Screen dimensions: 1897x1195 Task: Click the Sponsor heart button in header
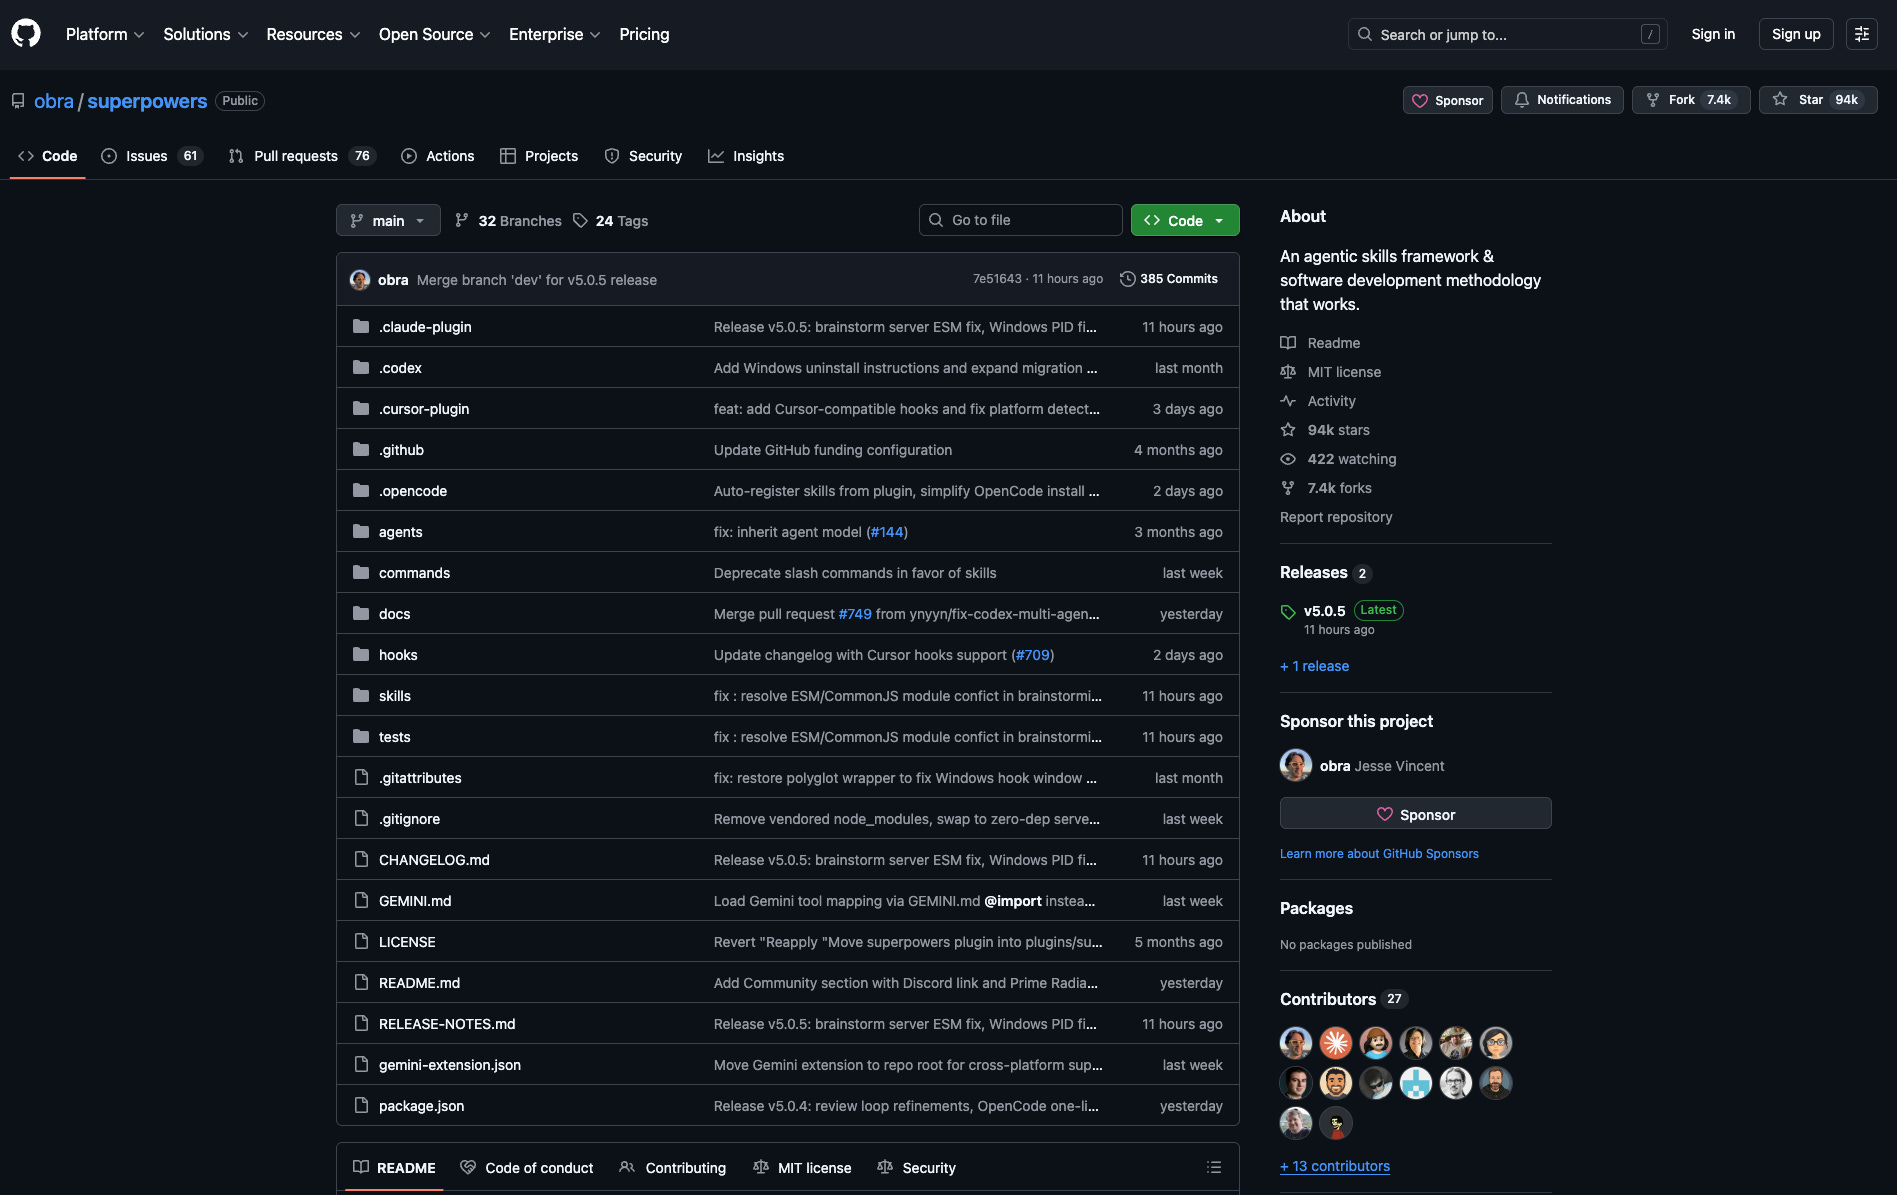click(x=1447, y=100)
